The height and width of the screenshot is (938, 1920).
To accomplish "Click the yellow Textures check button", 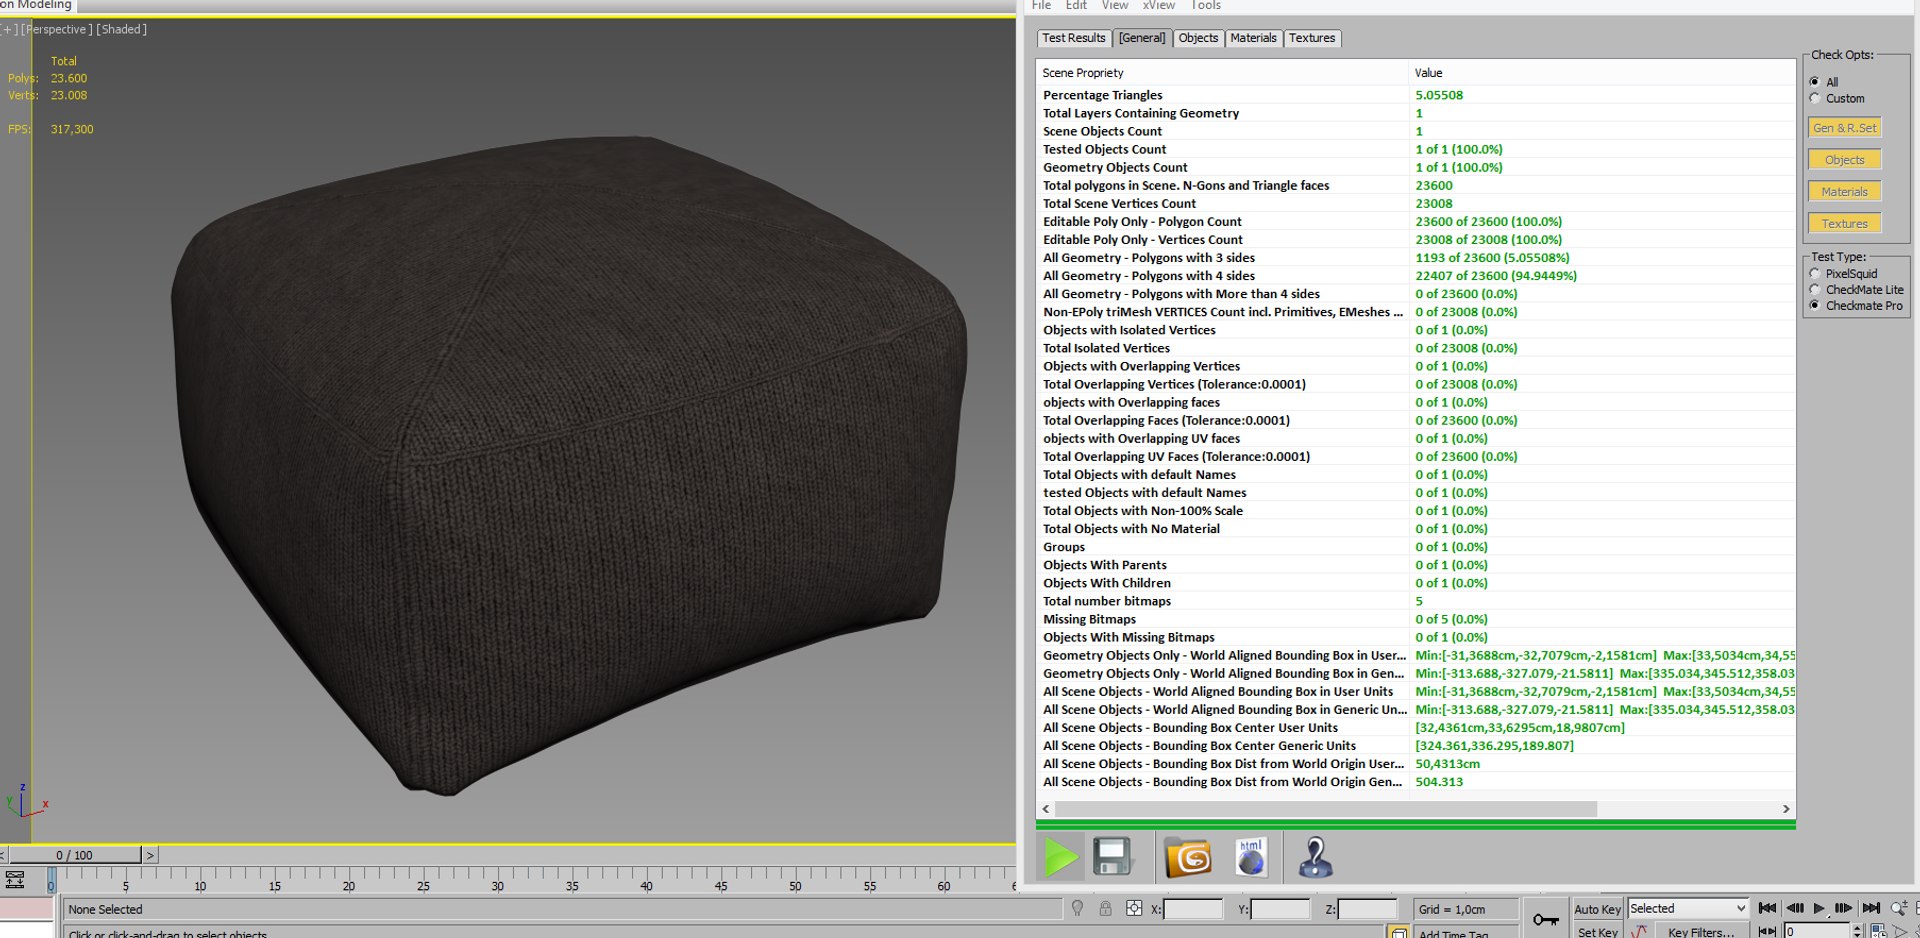I will (1845, 224).
